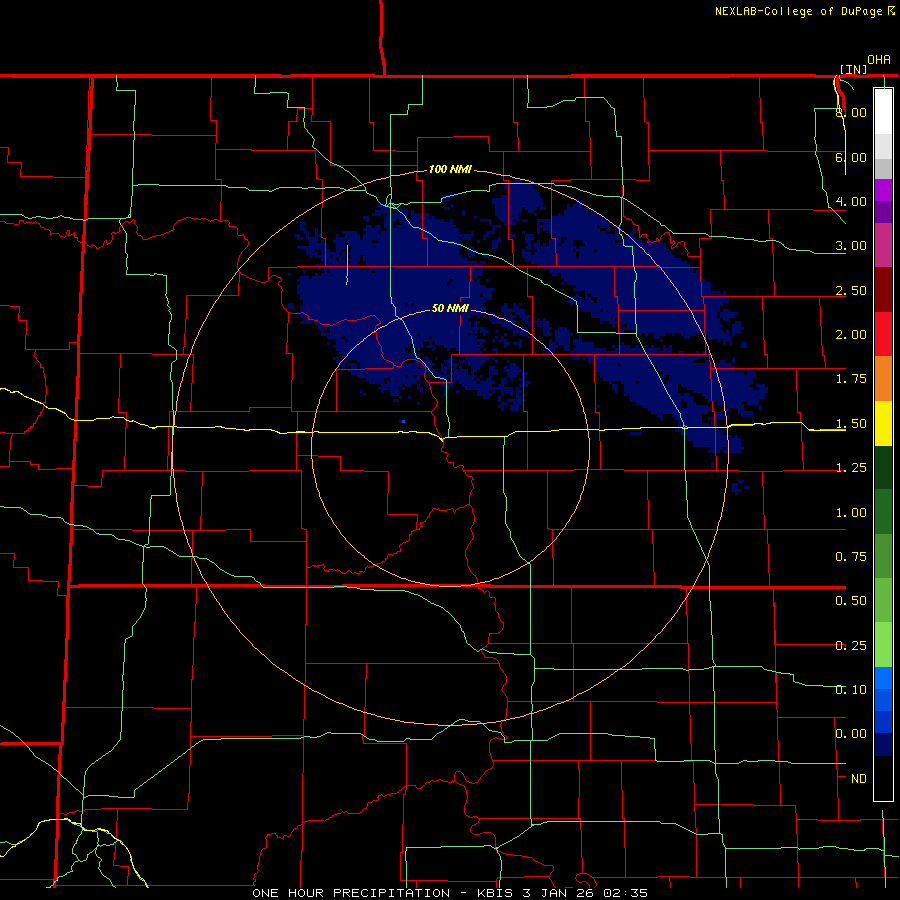Image resolution: width=900 pixels, height=900 pixels.
Task: Click the white swatch in the precipitation legend
Action: (883, 111)
